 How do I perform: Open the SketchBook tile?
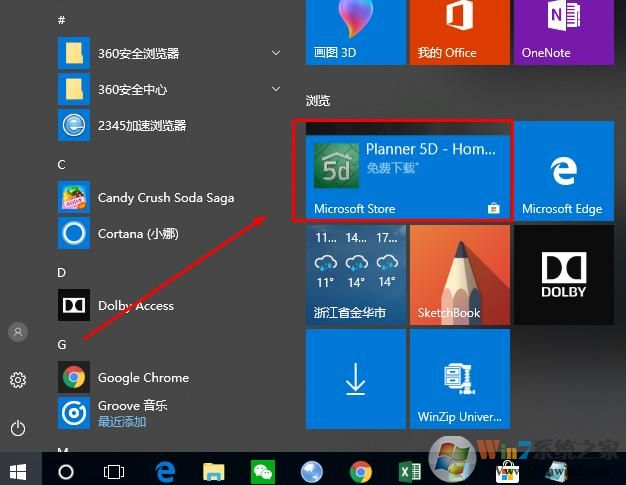(460, 275)
